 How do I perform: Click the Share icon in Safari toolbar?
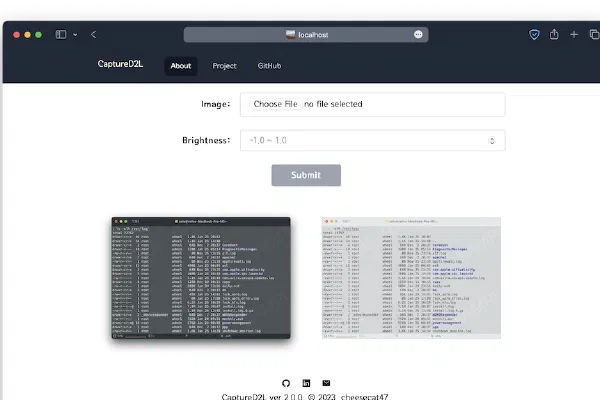pos(555,34)
